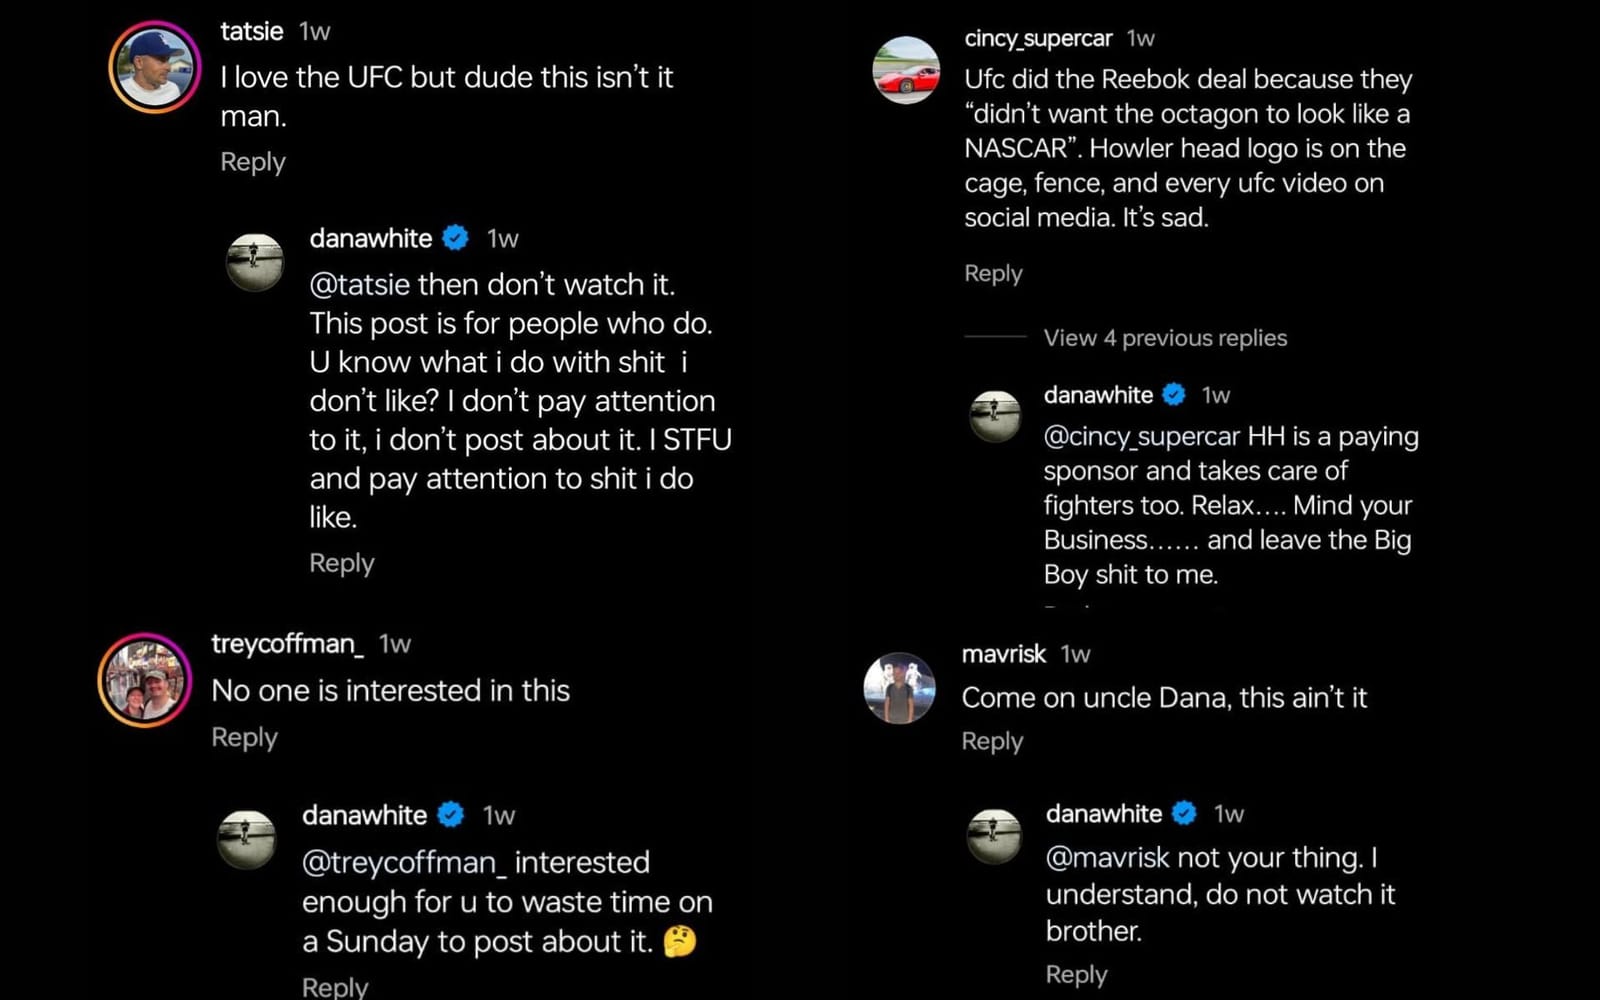Viewport: 1600px width, 1000px height.
Task: Click the @cincy_supercar mention
Action: tap(1141, 435)
